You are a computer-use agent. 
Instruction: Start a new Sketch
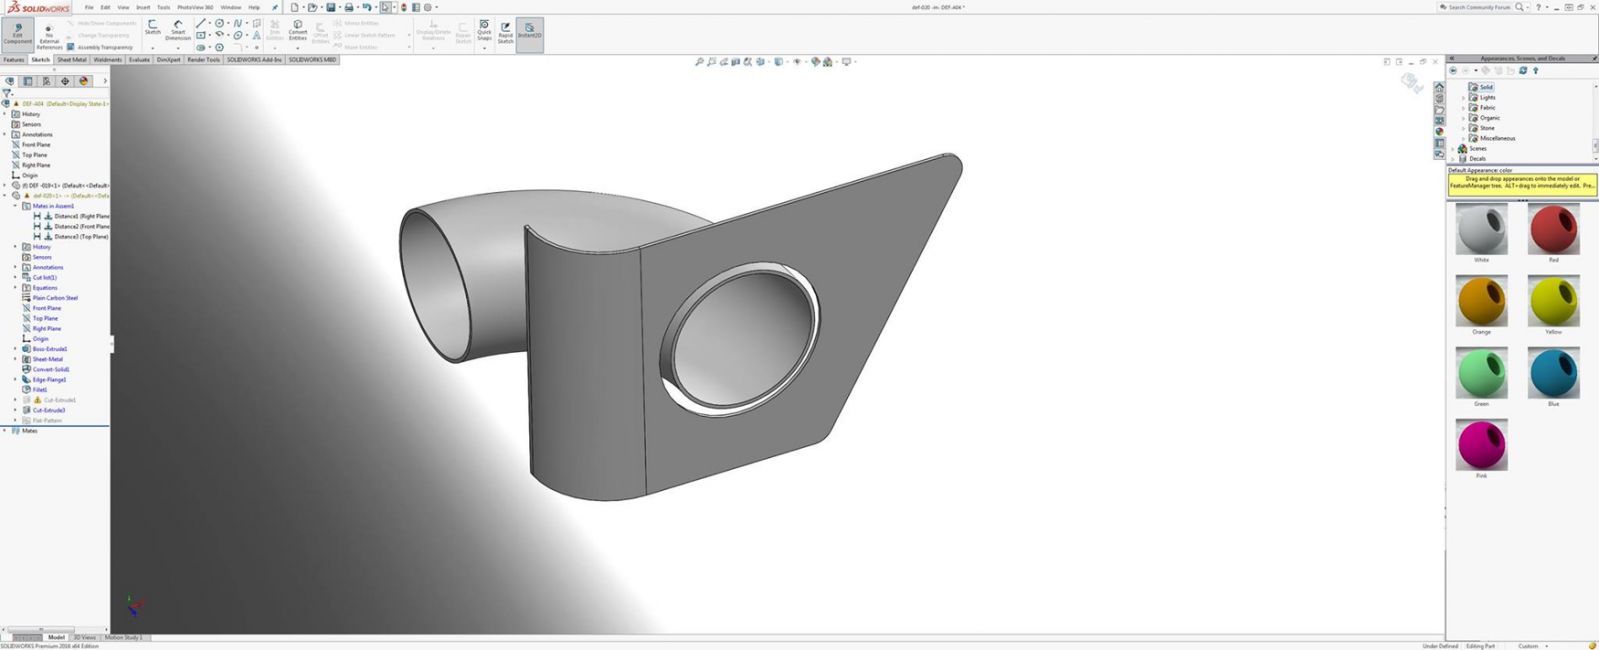[x=152, y=27]
